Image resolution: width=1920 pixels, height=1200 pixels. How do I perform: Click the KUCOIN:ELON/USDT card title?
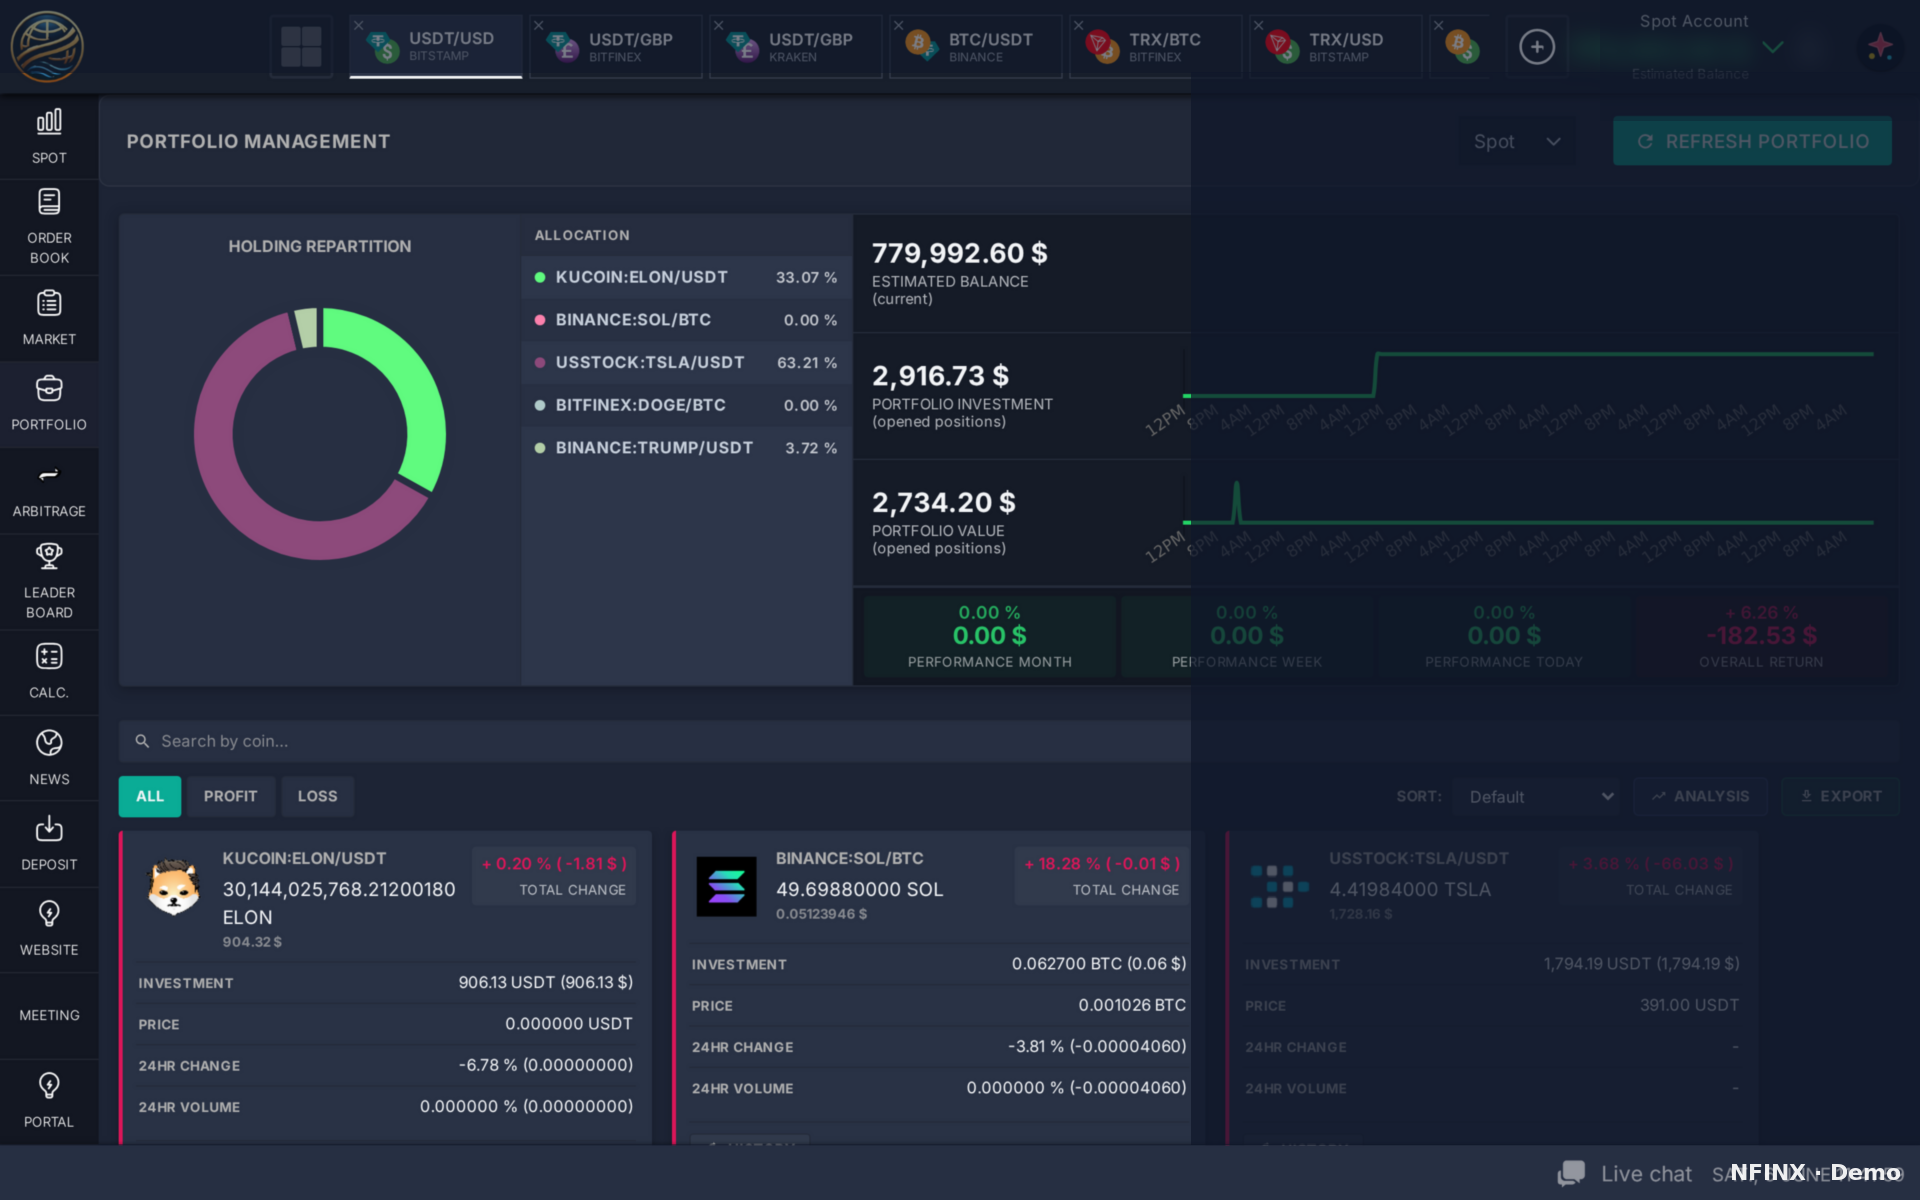click(x=304, y=858)
